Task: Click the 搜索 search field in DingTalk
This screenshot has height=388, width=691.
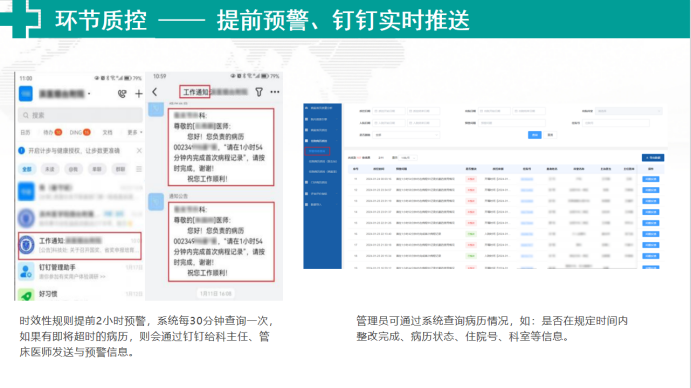Action: click(x=80, y=115)
